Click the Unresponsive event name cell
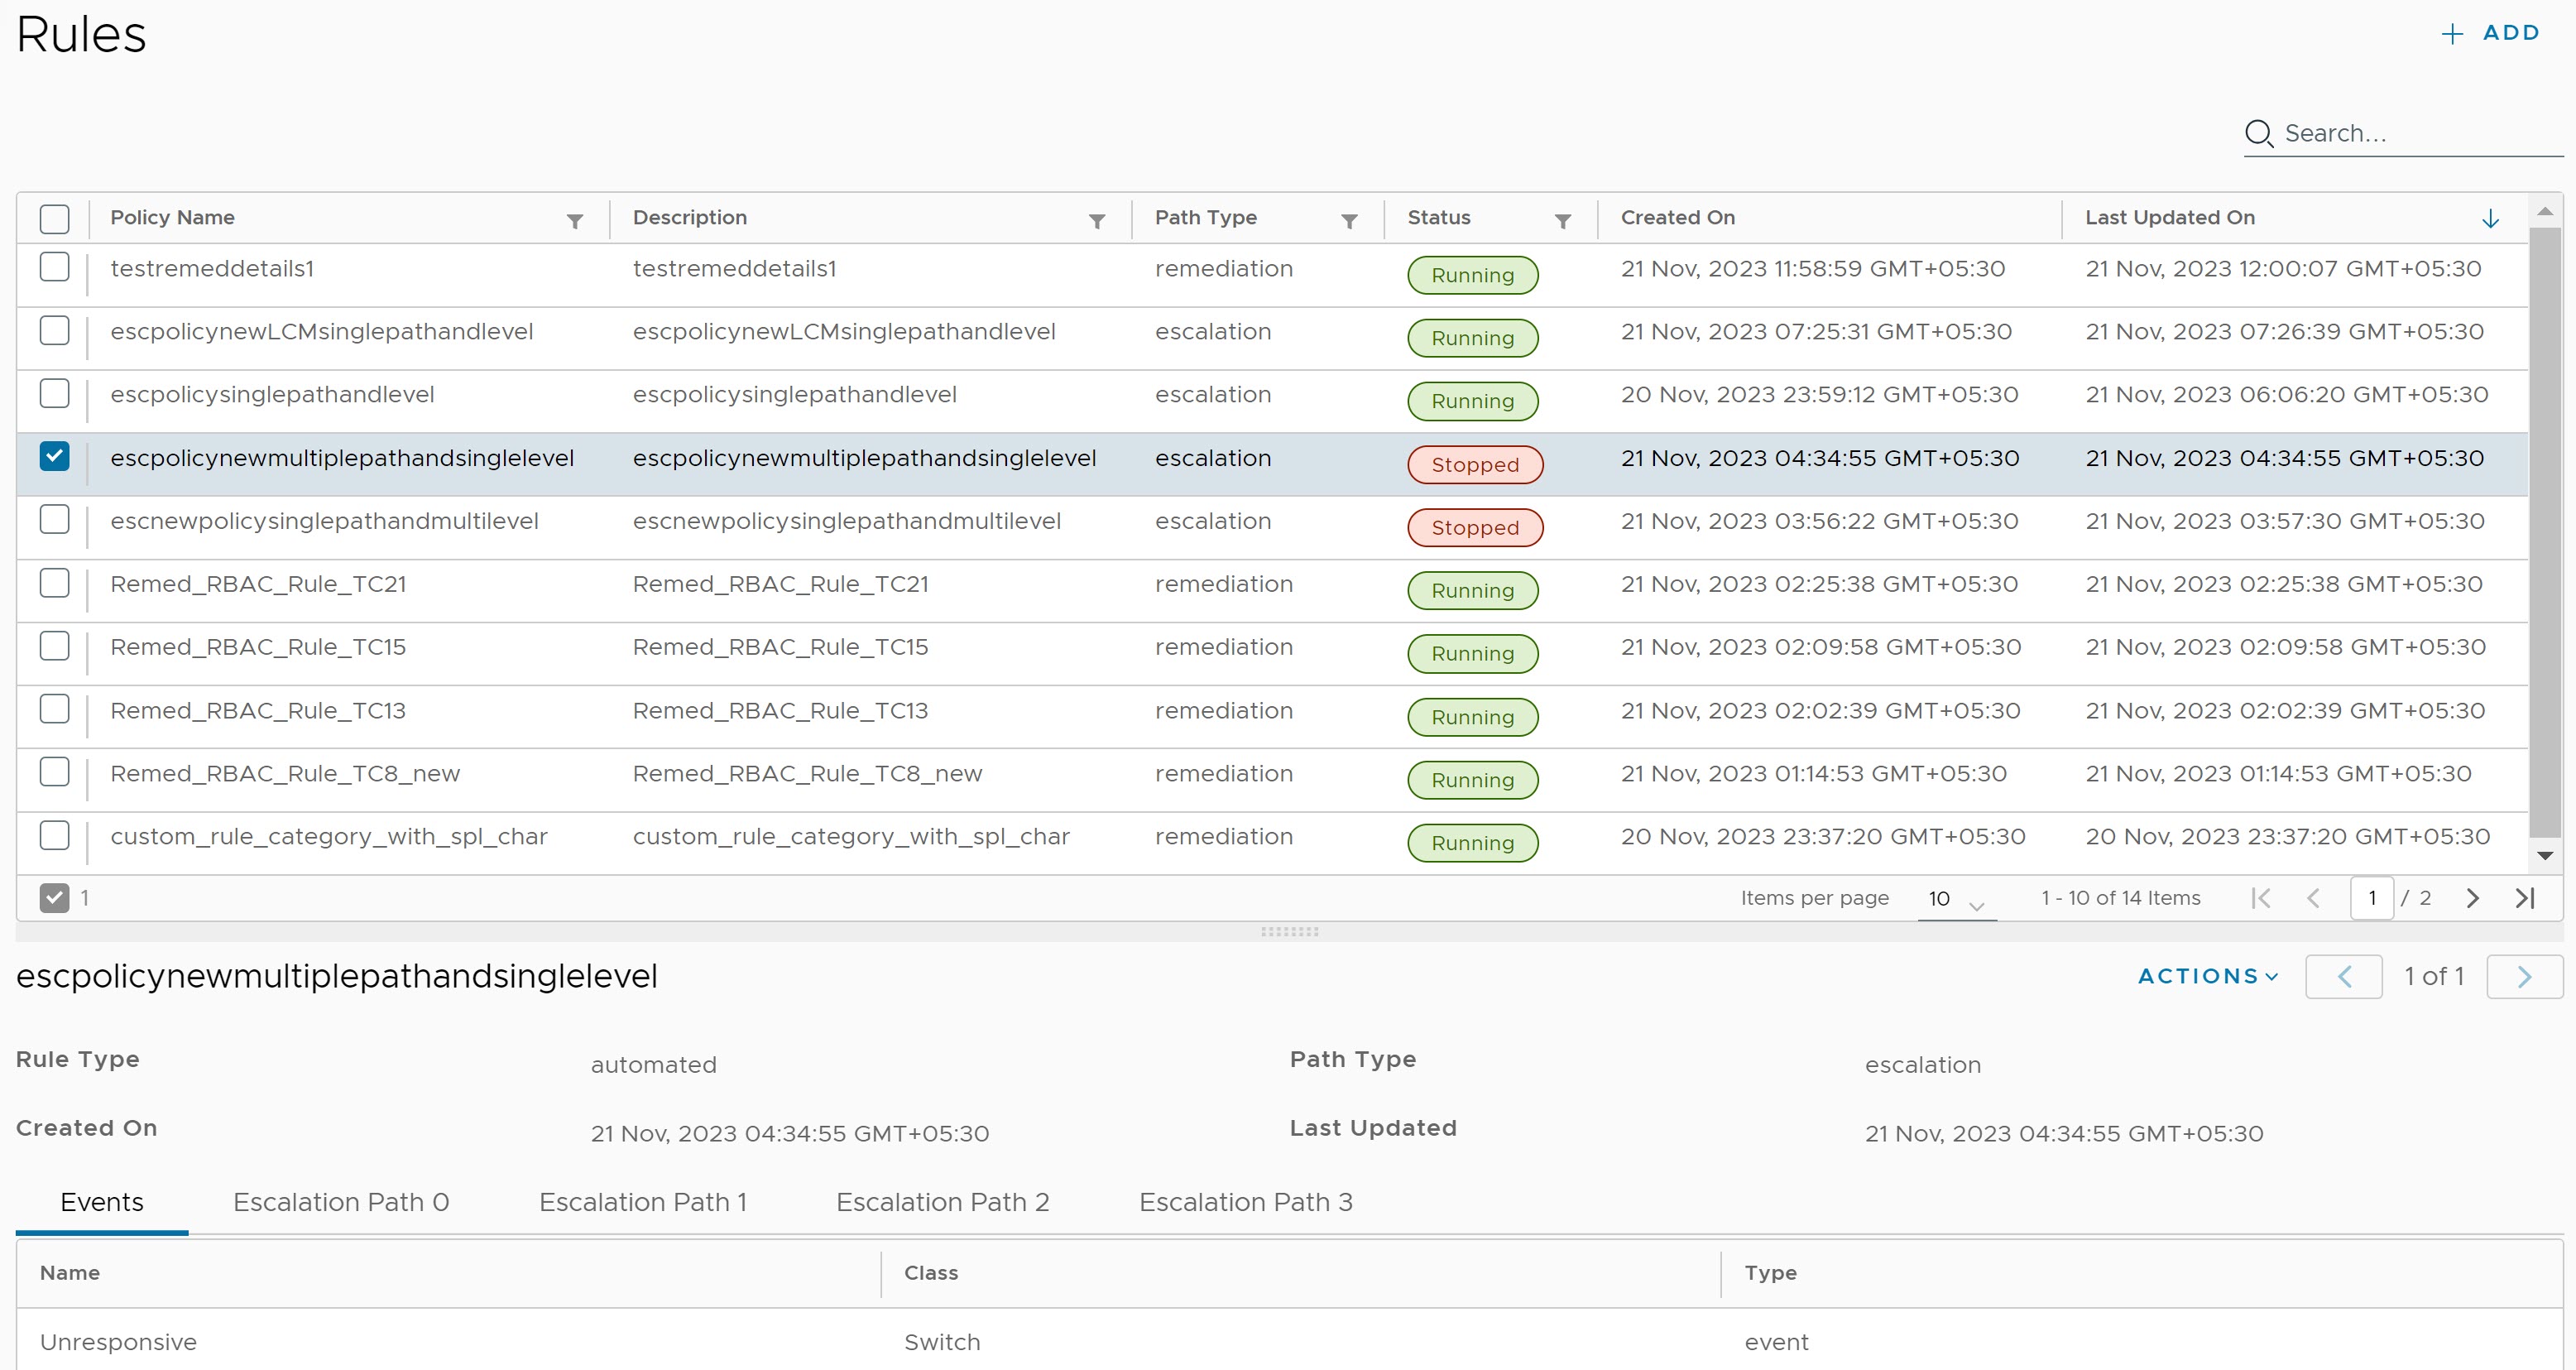The image size is (2576, 1370). pos(118,1342)
